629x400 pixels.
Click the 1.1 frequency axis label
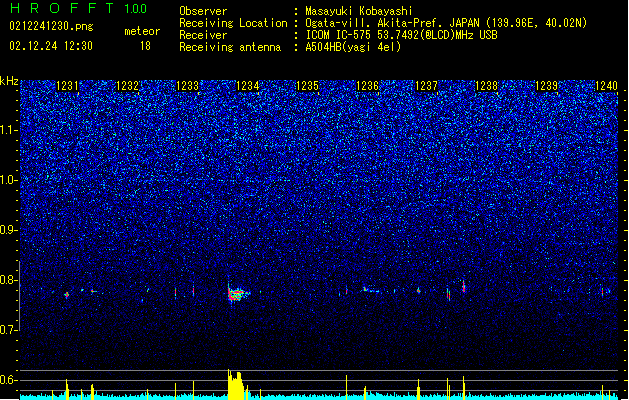click(x=9, y=130)
